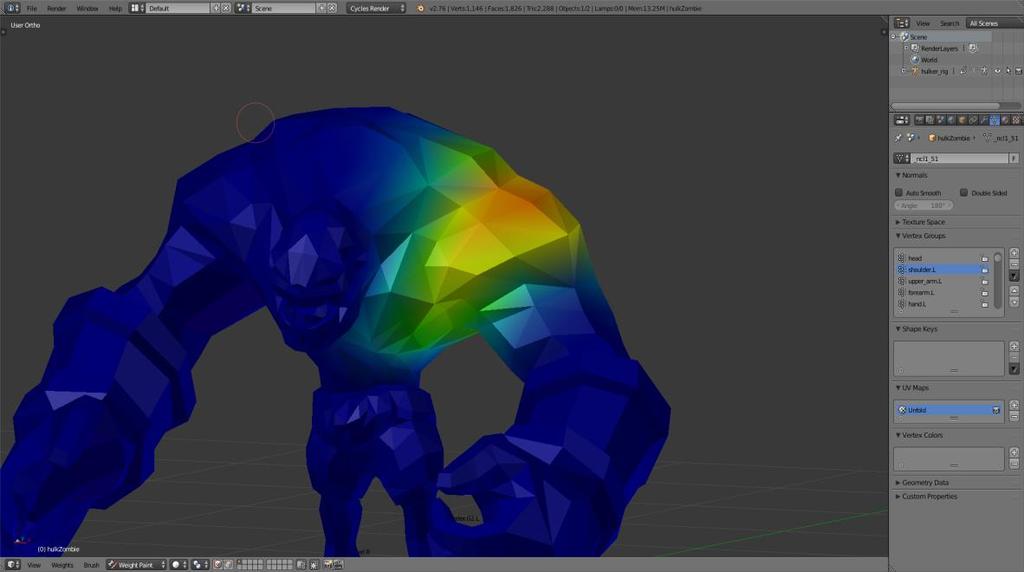Switch to the Object properties tab
This screenshot has width=1024, height=572.
point(962,120)
